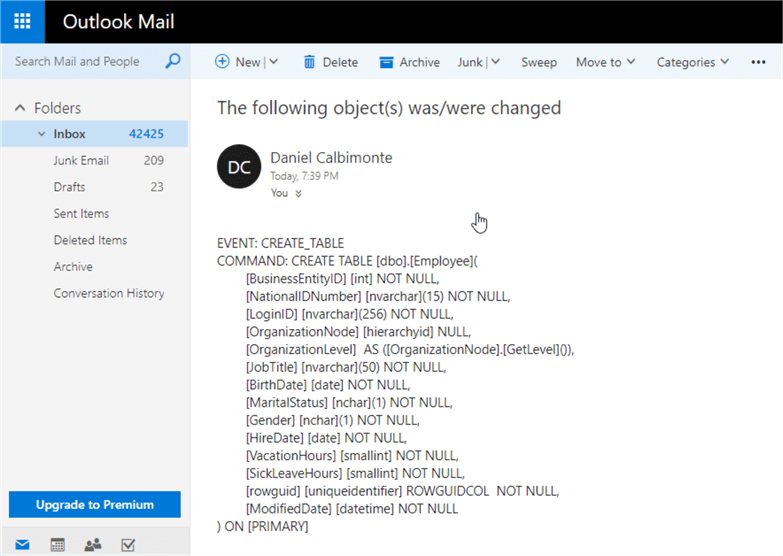Open the Junk dropdown arrow
This screenshot has width=783, height=556.
pyautogui.click(x=495, y=62)
